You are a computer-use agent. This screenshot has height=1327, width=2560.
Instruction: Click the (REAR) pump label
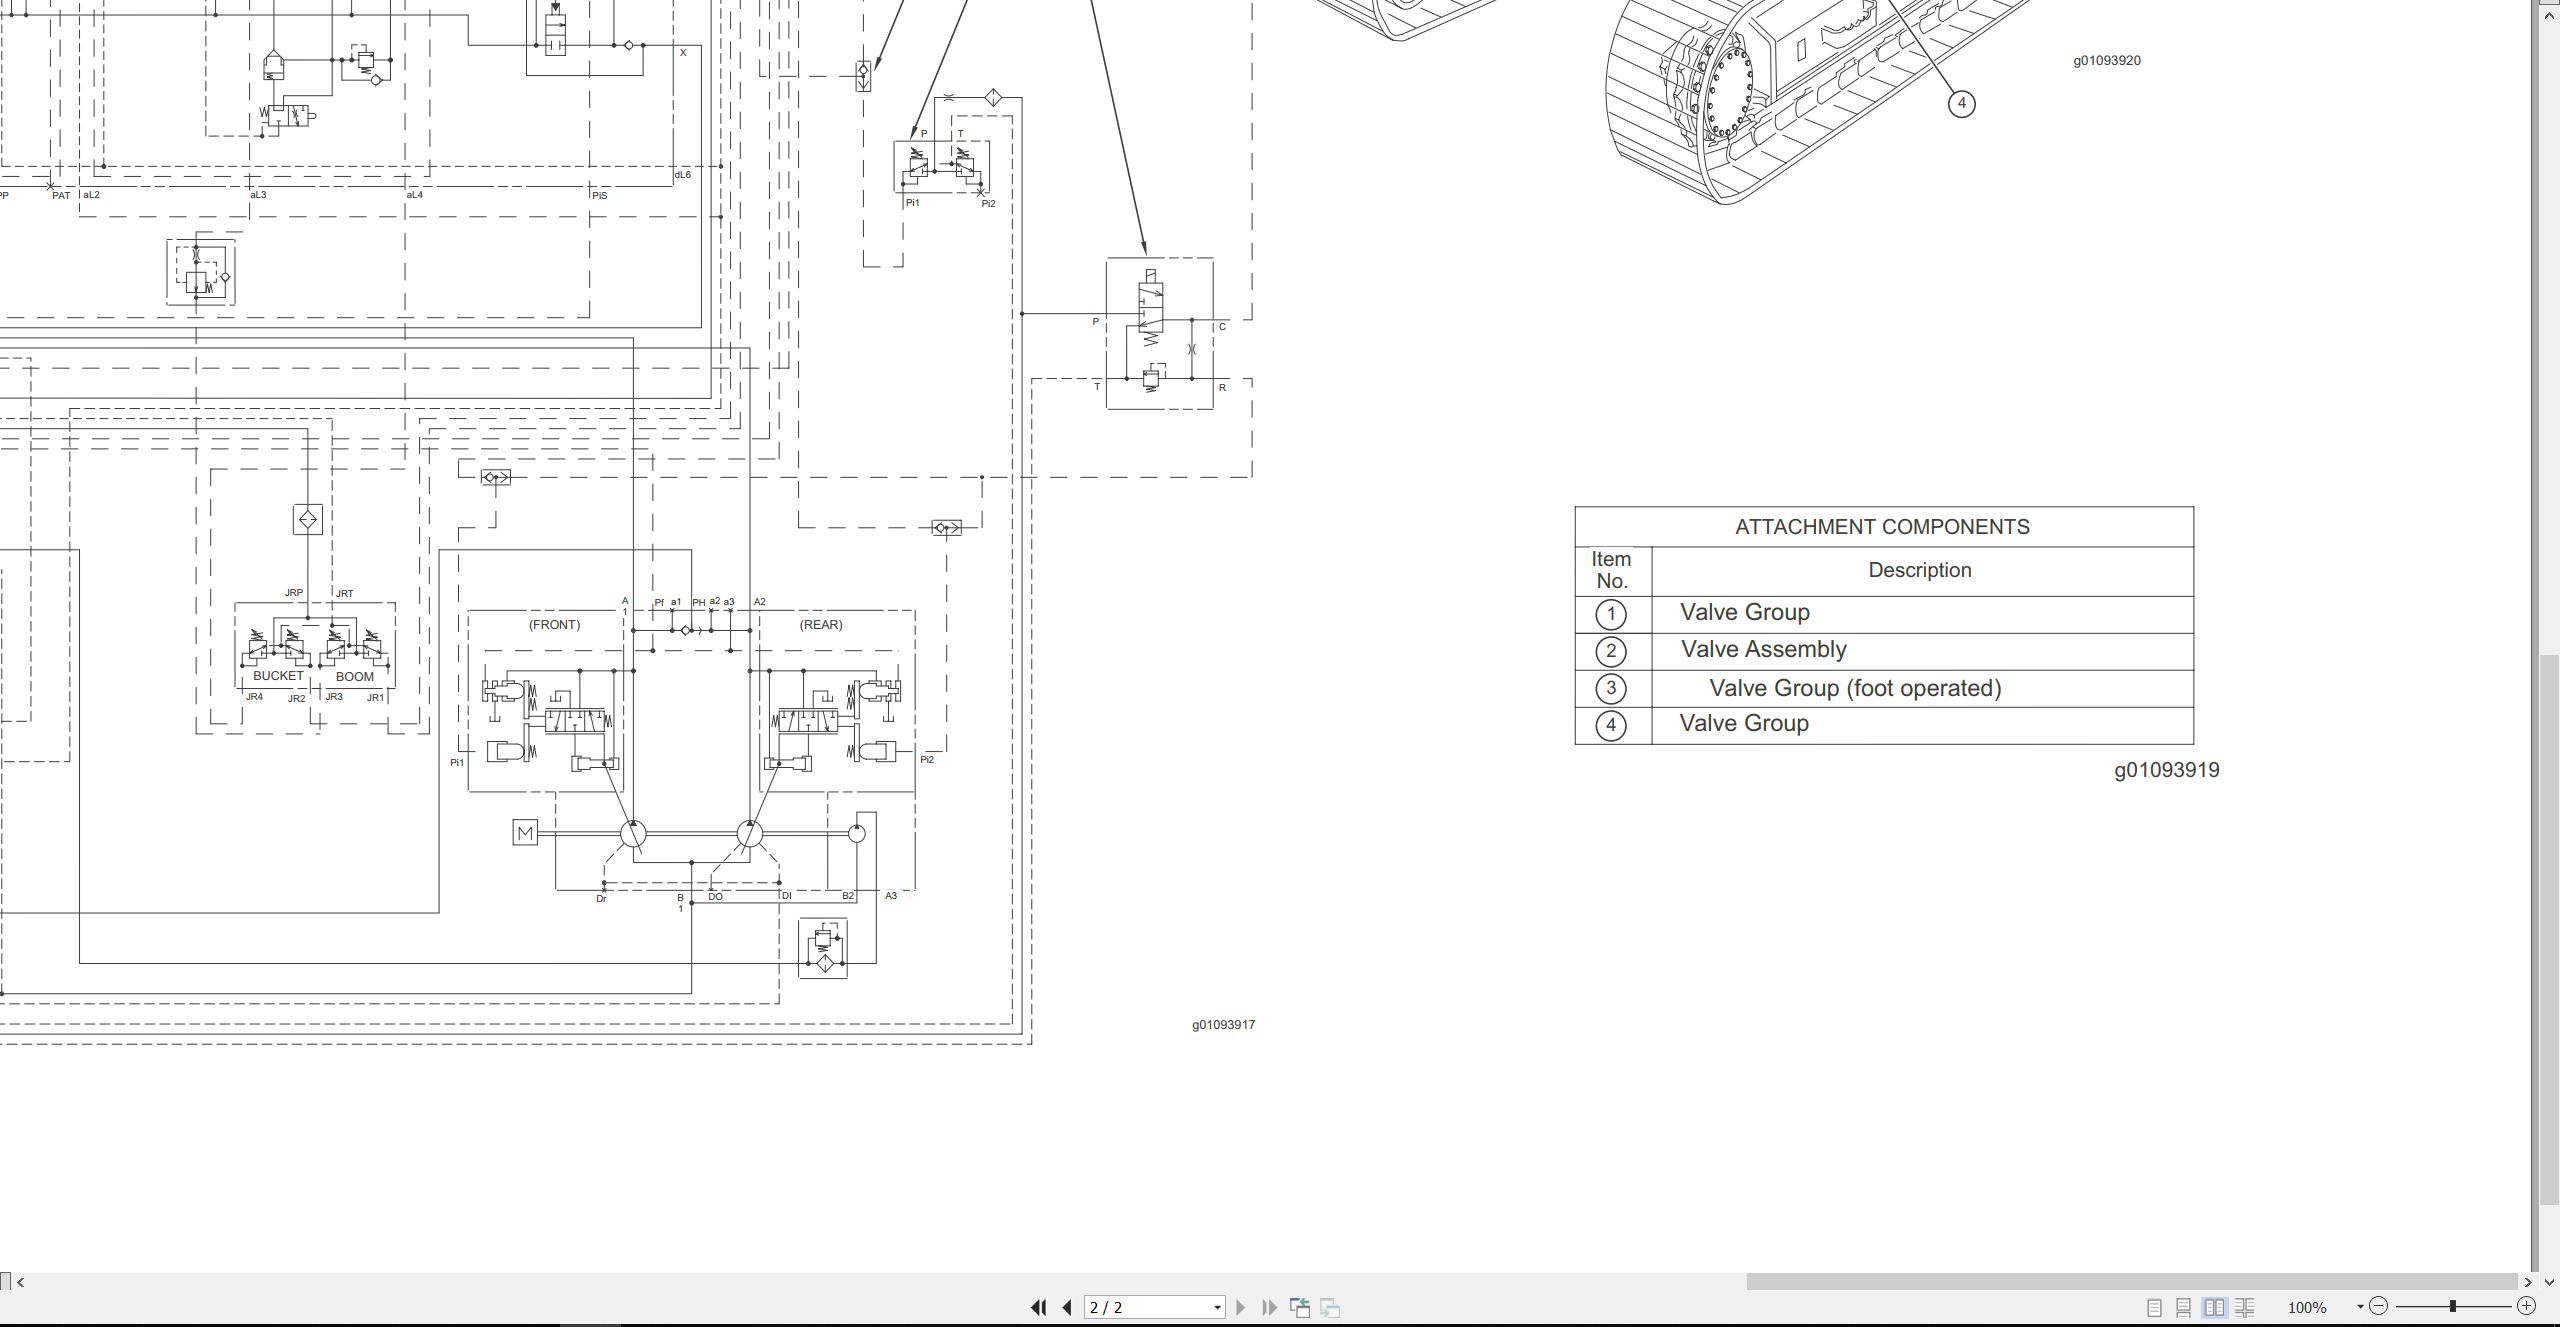click(821, 625)
